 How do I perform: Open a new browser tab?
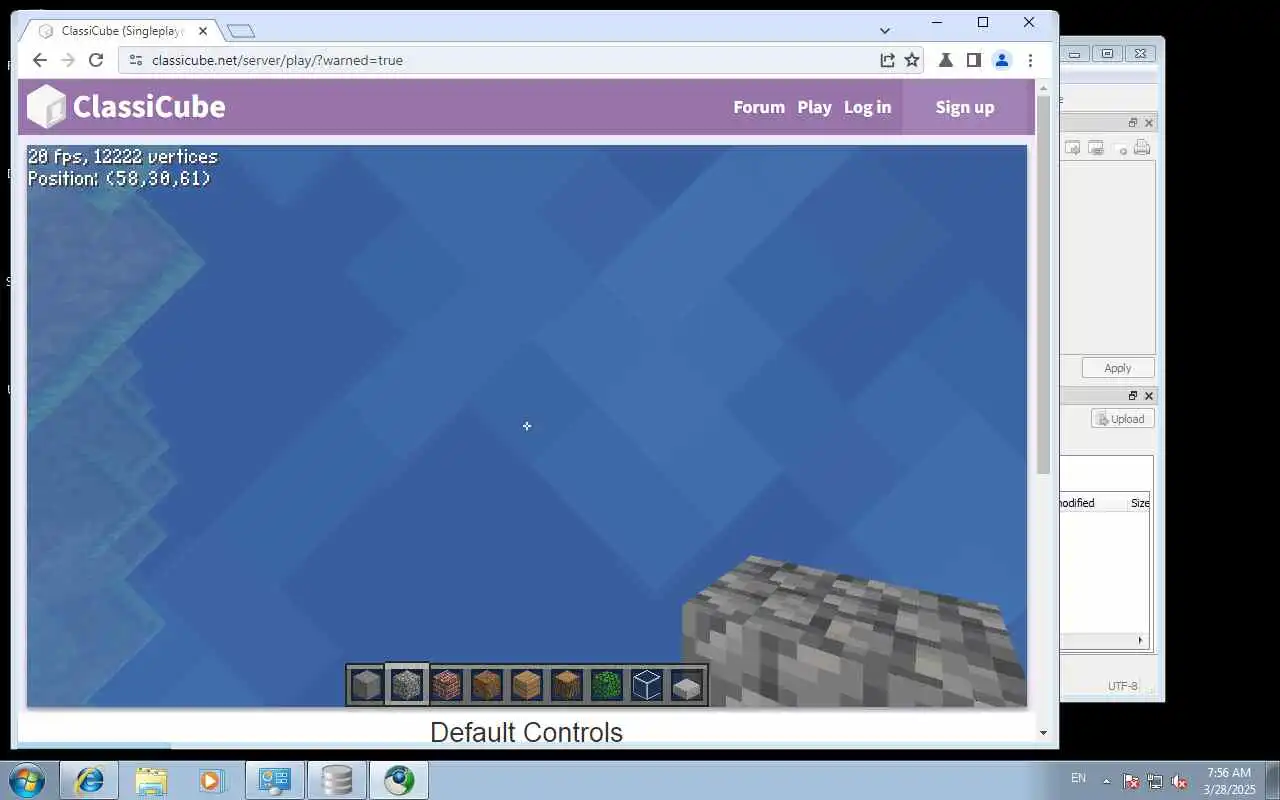tap(241, 31)
